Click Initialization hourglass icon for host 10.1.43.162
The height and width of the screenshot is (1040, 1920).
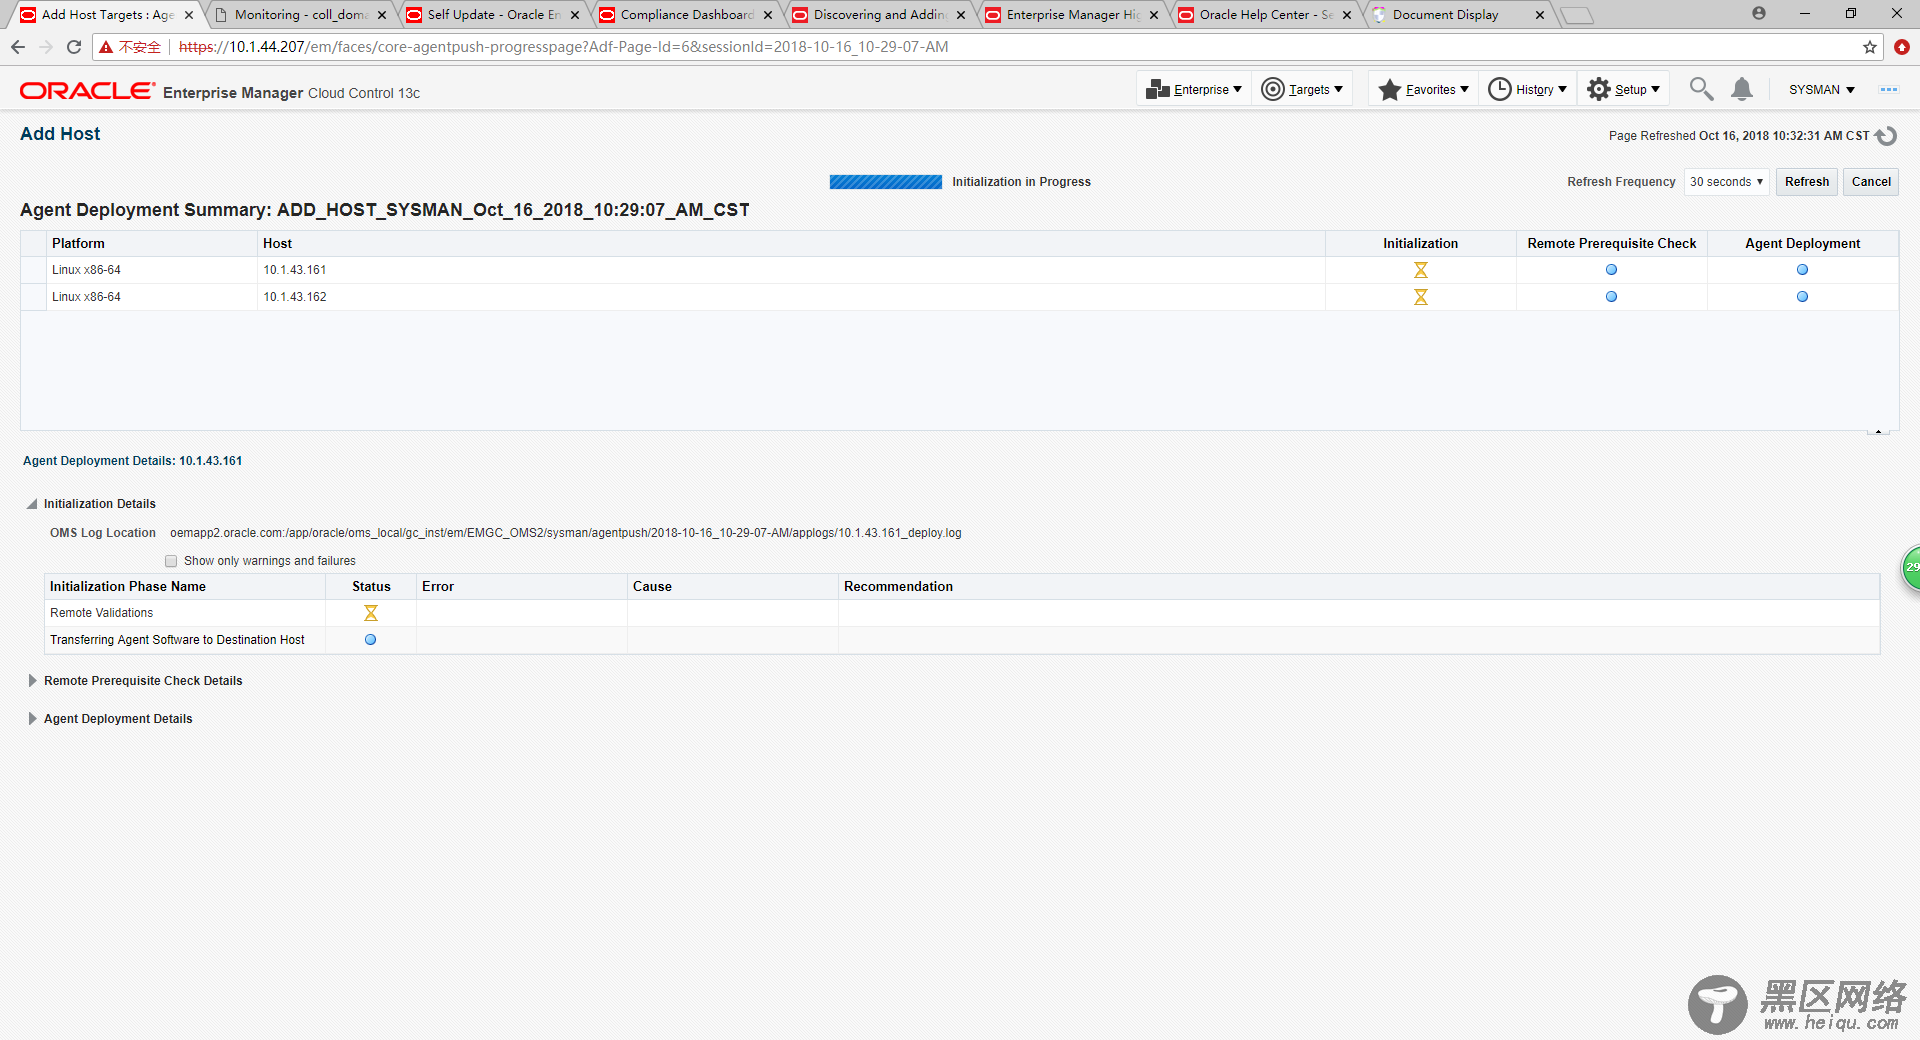click(1420, 297)
